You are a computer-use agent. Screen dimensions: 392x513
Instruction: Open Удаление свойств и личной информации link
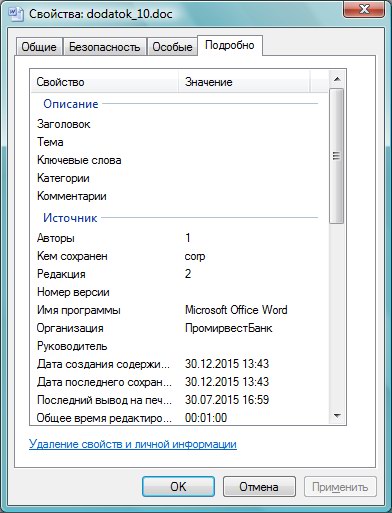(133, 444)
